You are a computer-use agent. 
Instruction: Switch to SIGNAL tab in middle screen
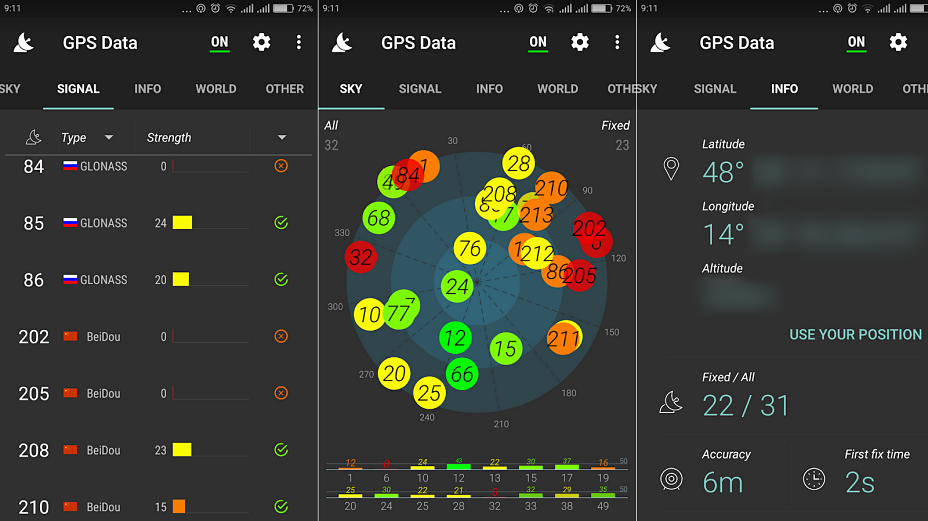(x=420, y=89)
